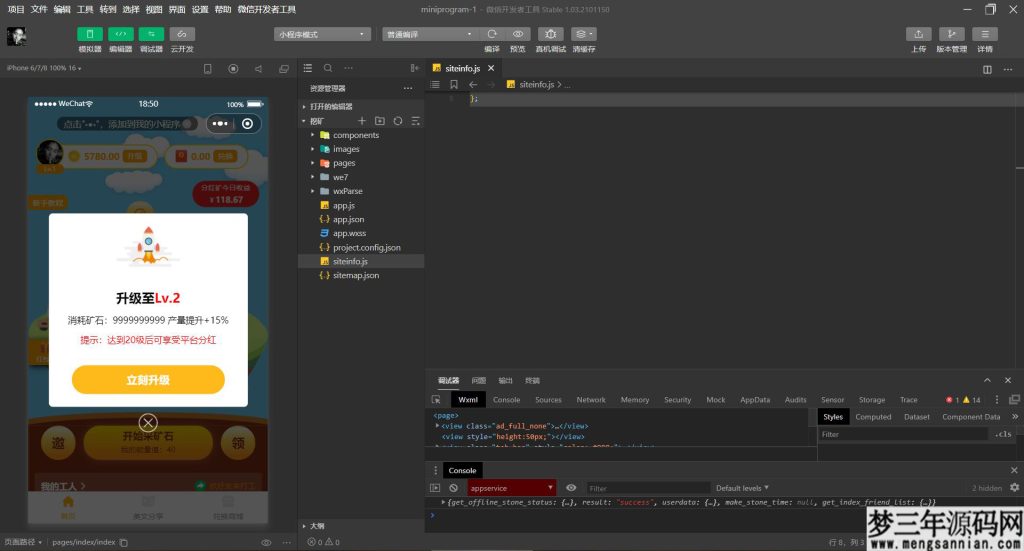1024x551 pixels.
Task: Click the real device debug (真机调试) bug icon
Action: tap(550, 34)
